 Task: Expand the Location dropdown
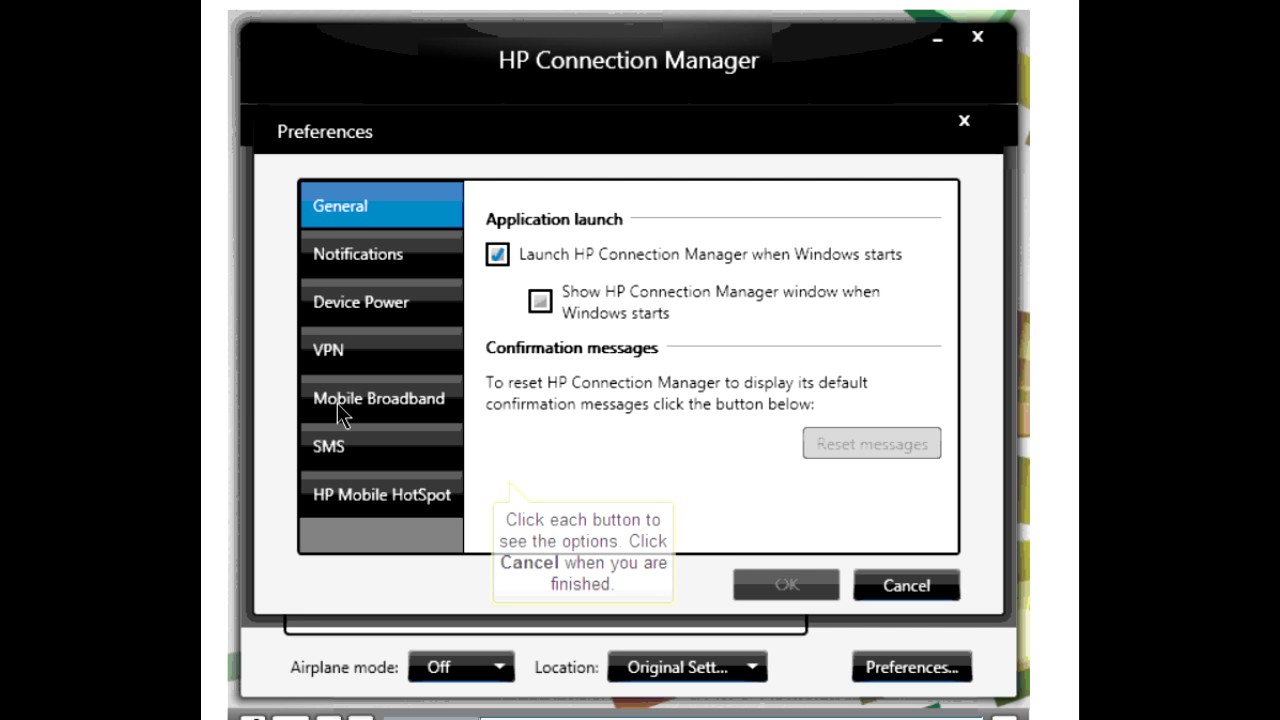pos(687,667)
